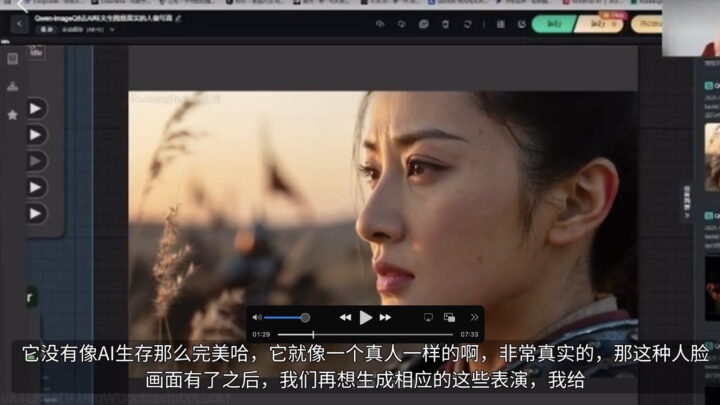
Task: Open the star favorites sidebar icon
Action: [x=12, y=115]
